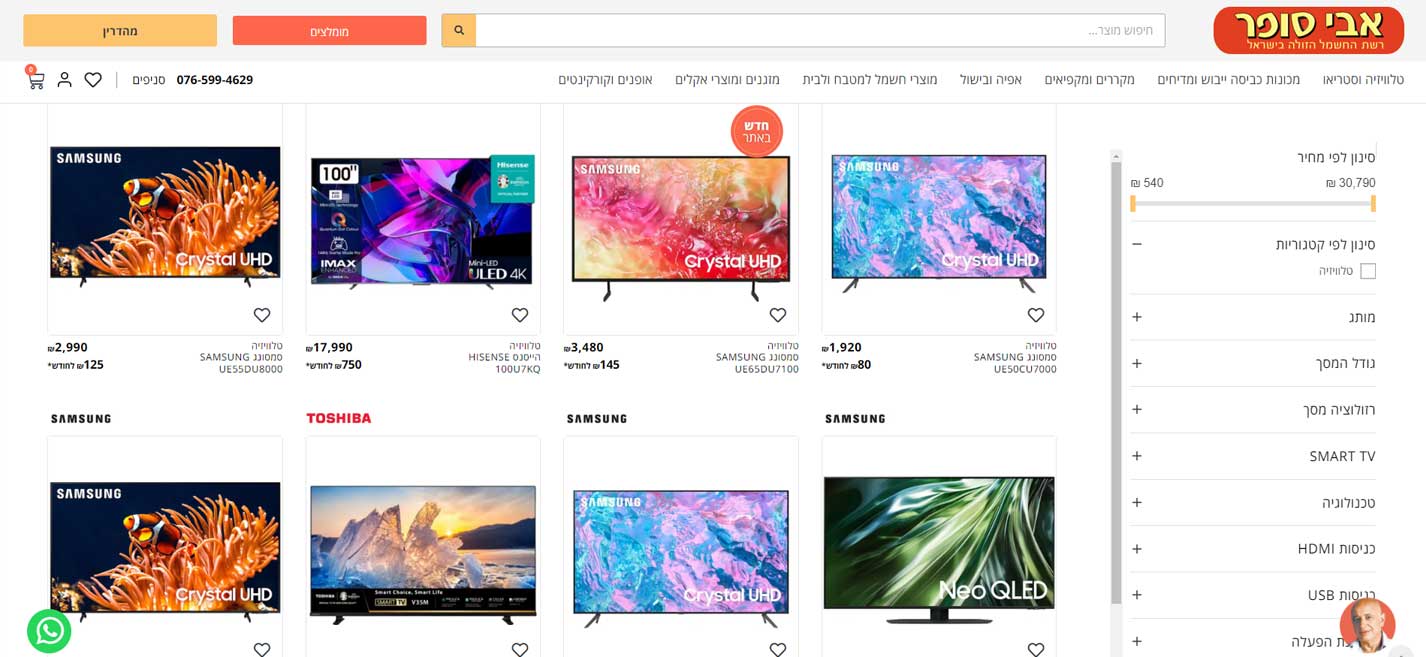
Task: Favorite the Hisense 100U7KQ television
Action: 520,315
